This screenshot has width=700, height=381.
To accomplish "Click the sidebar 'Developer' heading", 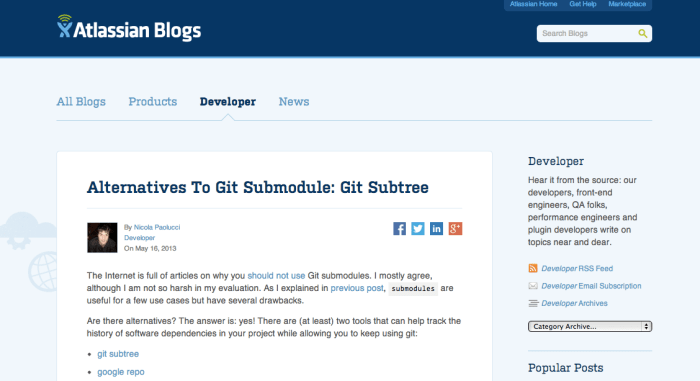I will (x=556, y=161).
